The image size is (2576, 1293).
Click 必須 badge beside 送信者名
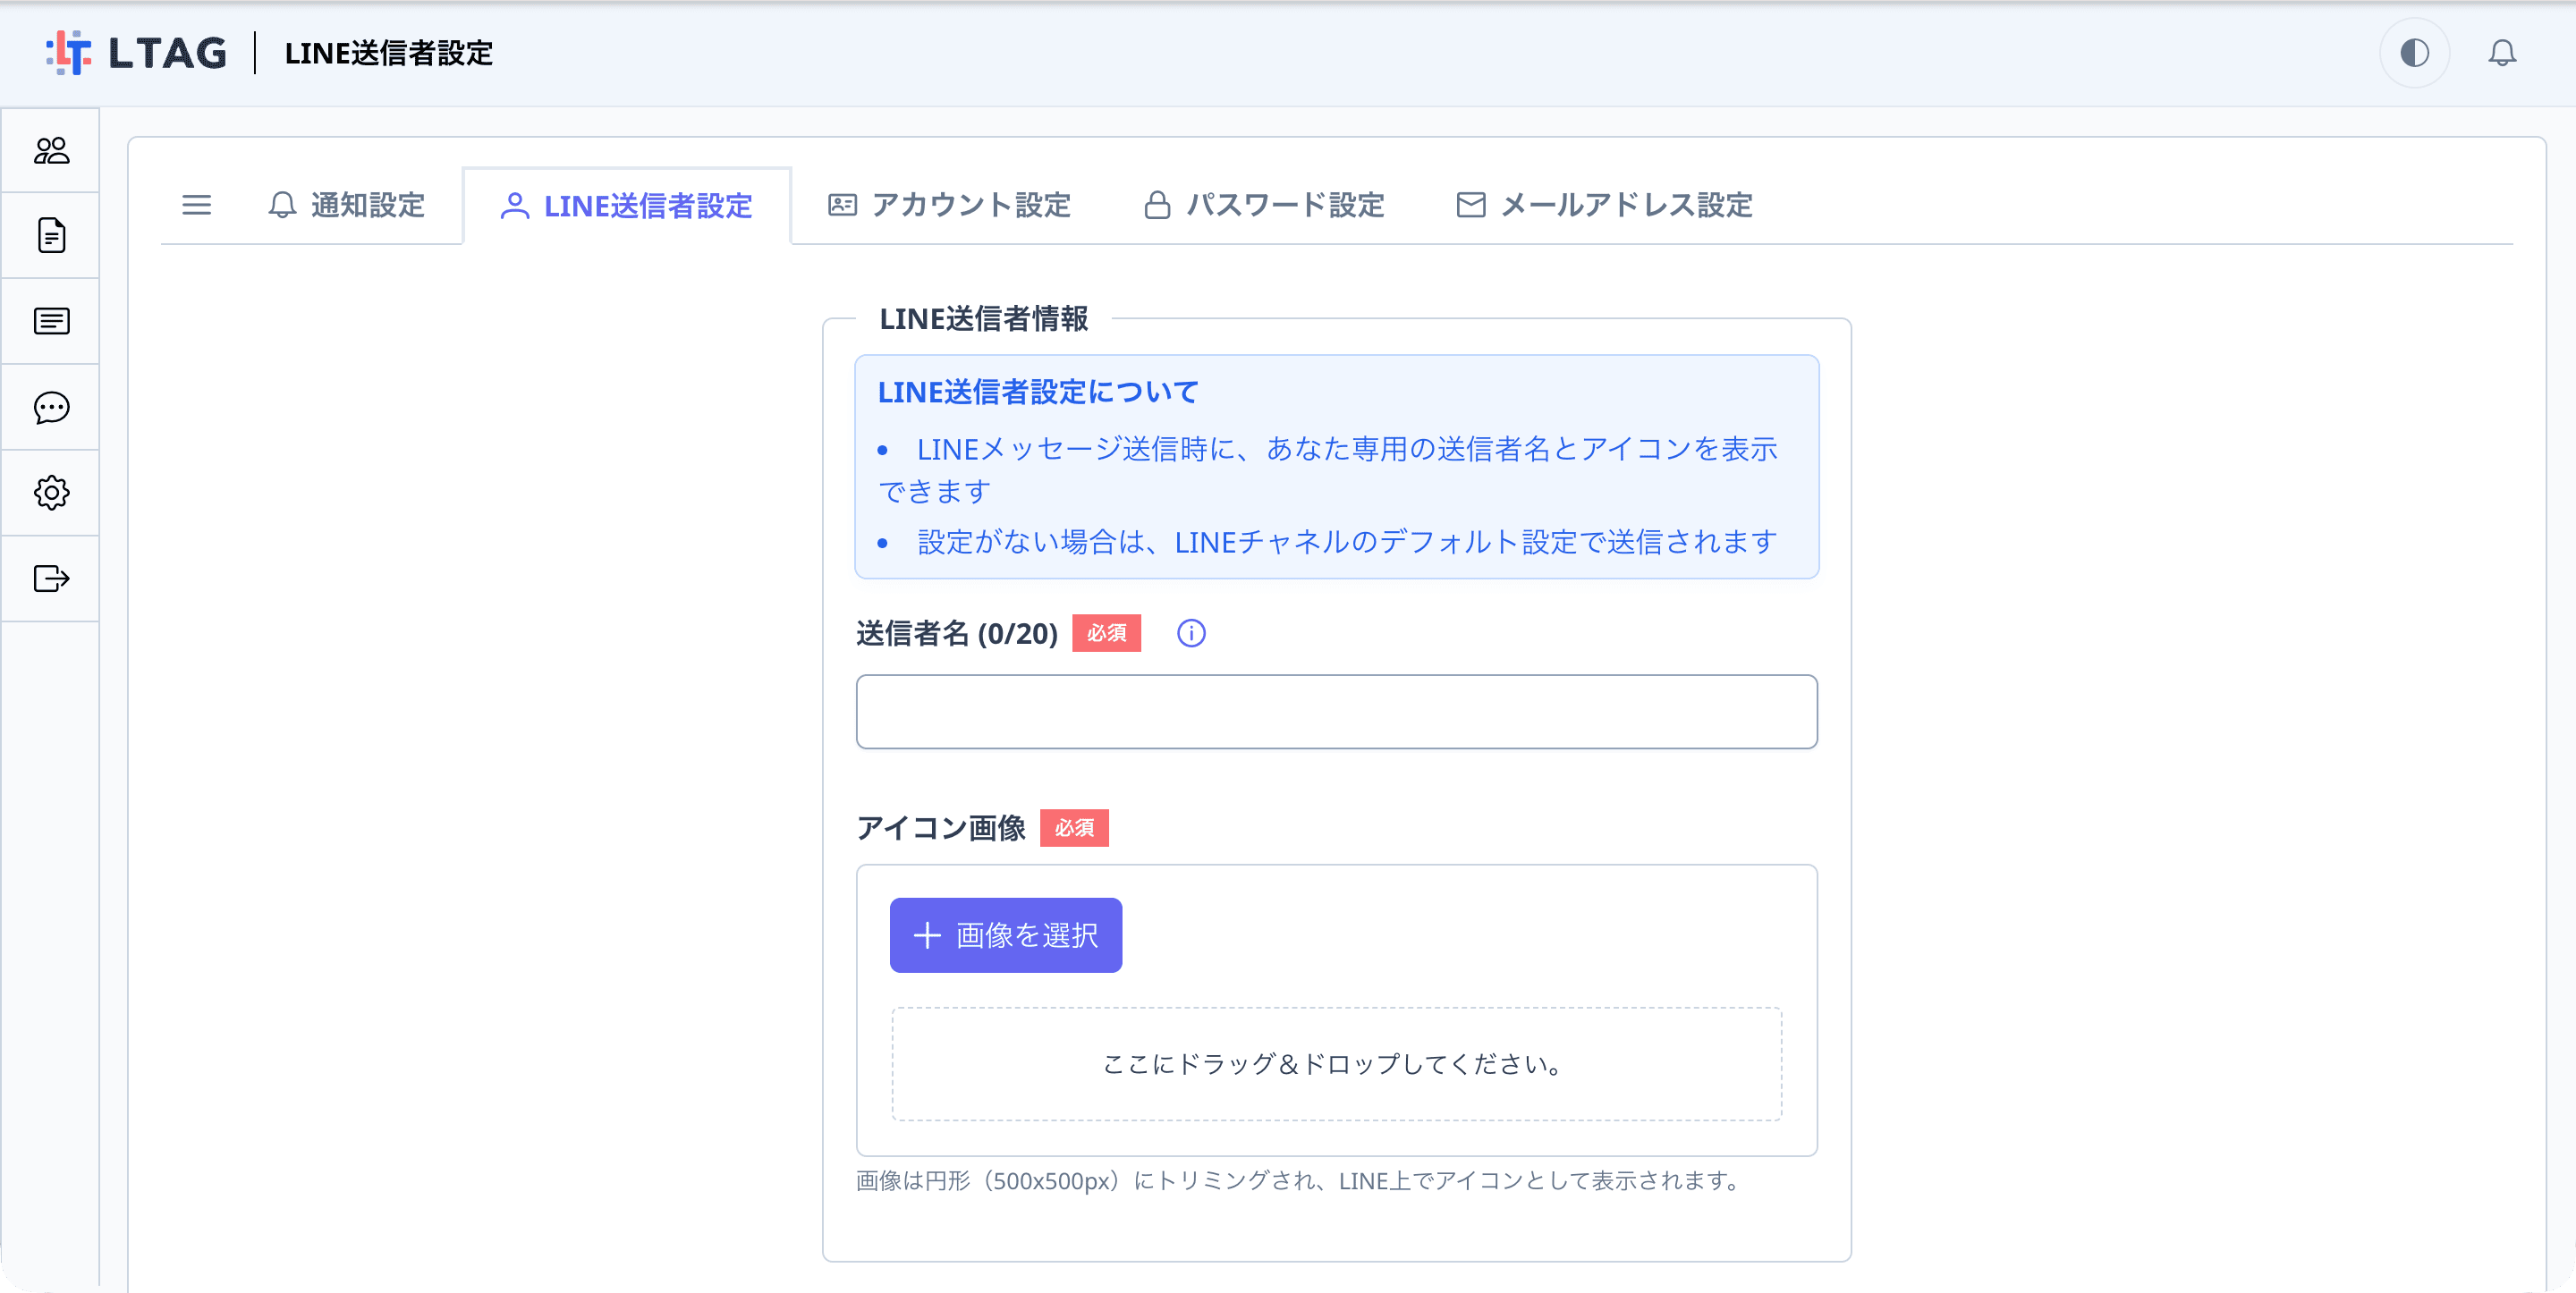point(1106,633)
